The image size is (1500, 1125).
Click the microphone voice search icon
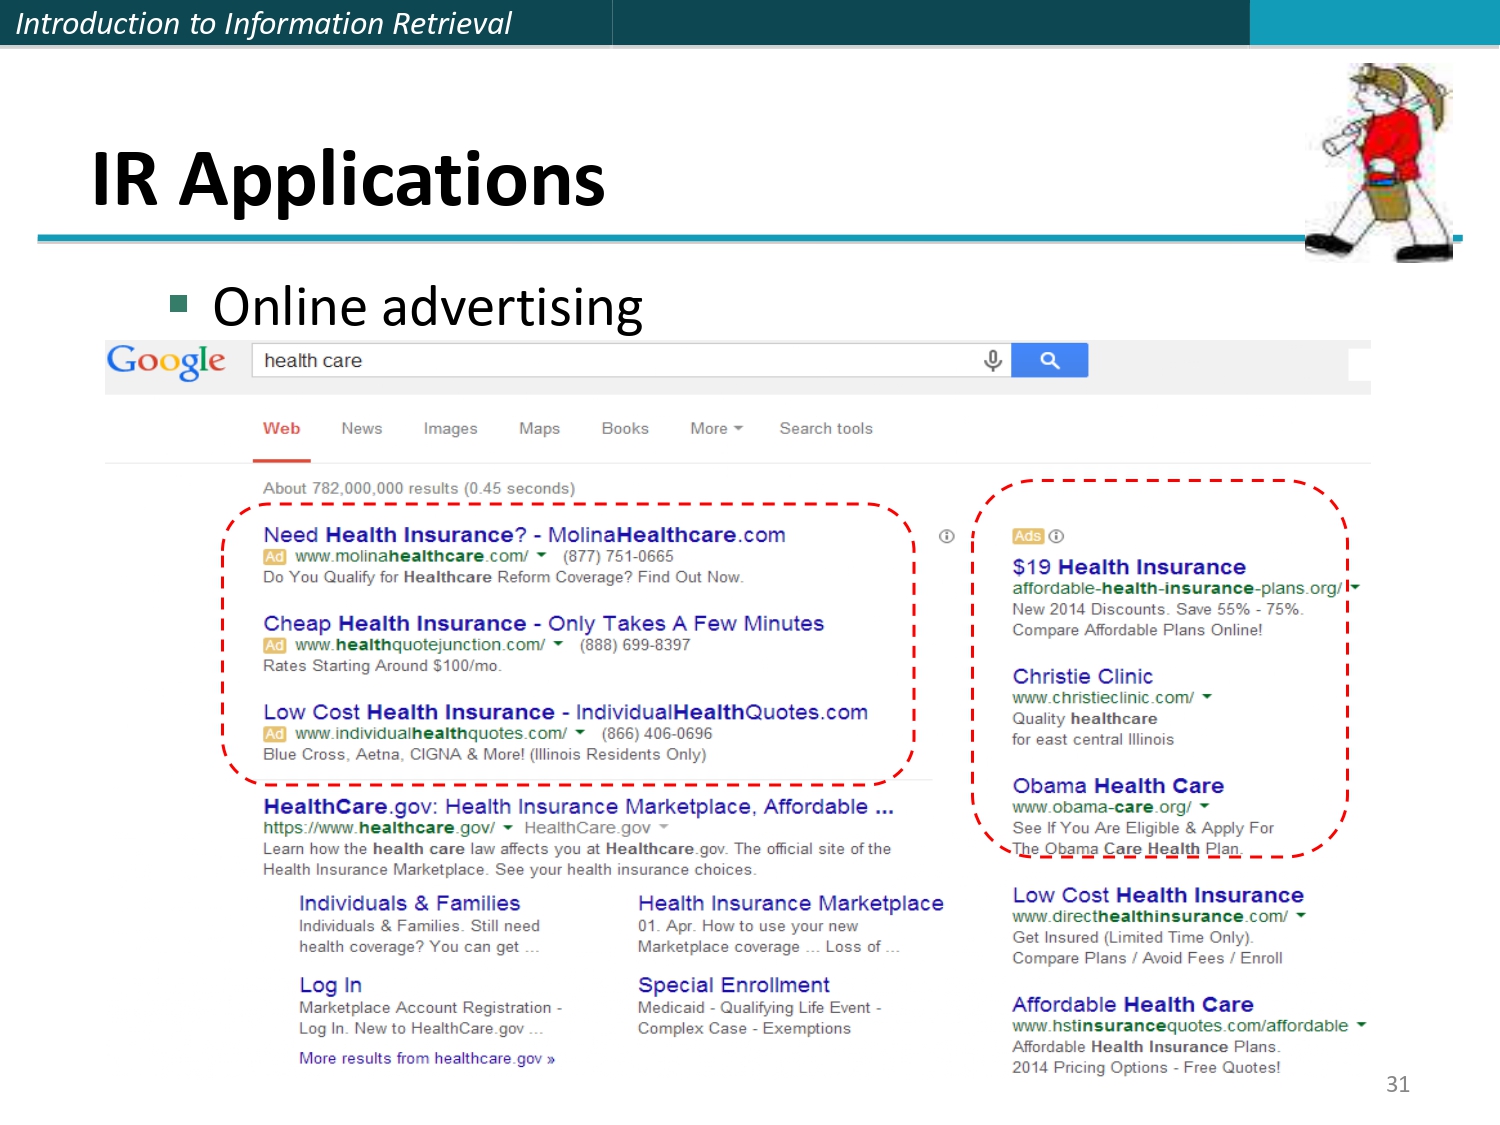(x=992, y=360)
